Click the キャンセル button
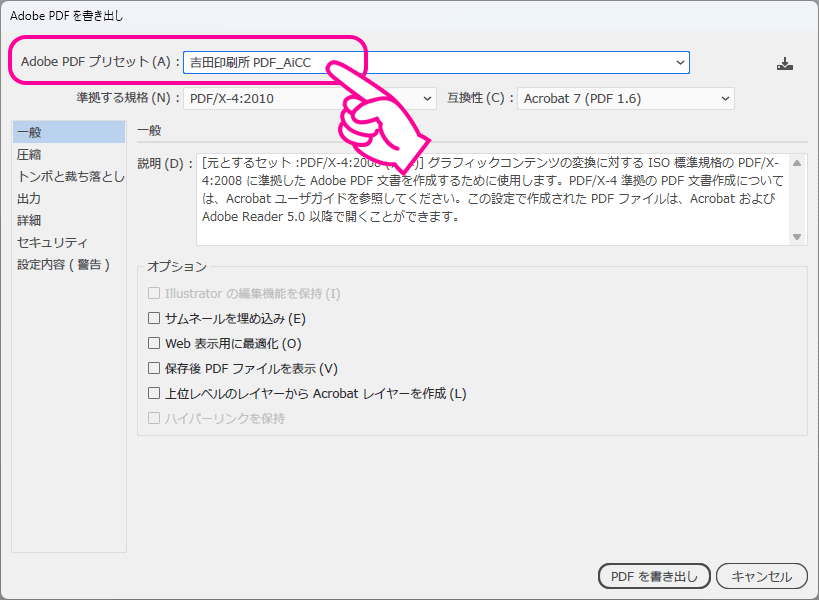This screenshot has width=819, height=600. 762,577
